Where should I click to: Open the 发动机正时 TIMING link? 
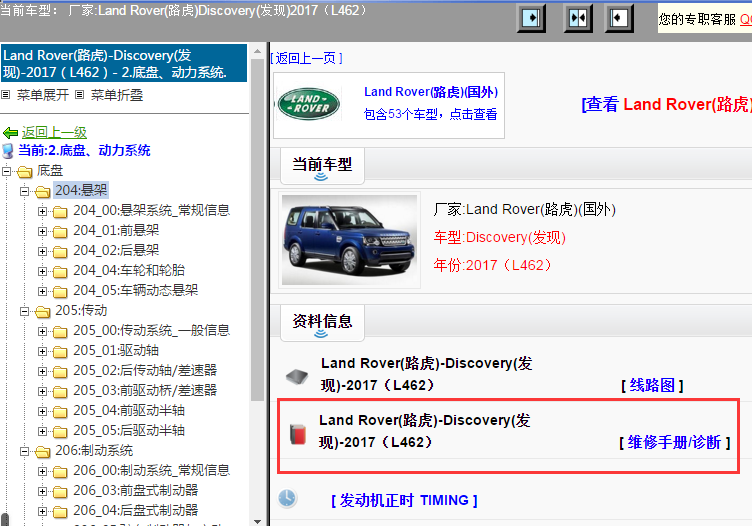(404, 501)
